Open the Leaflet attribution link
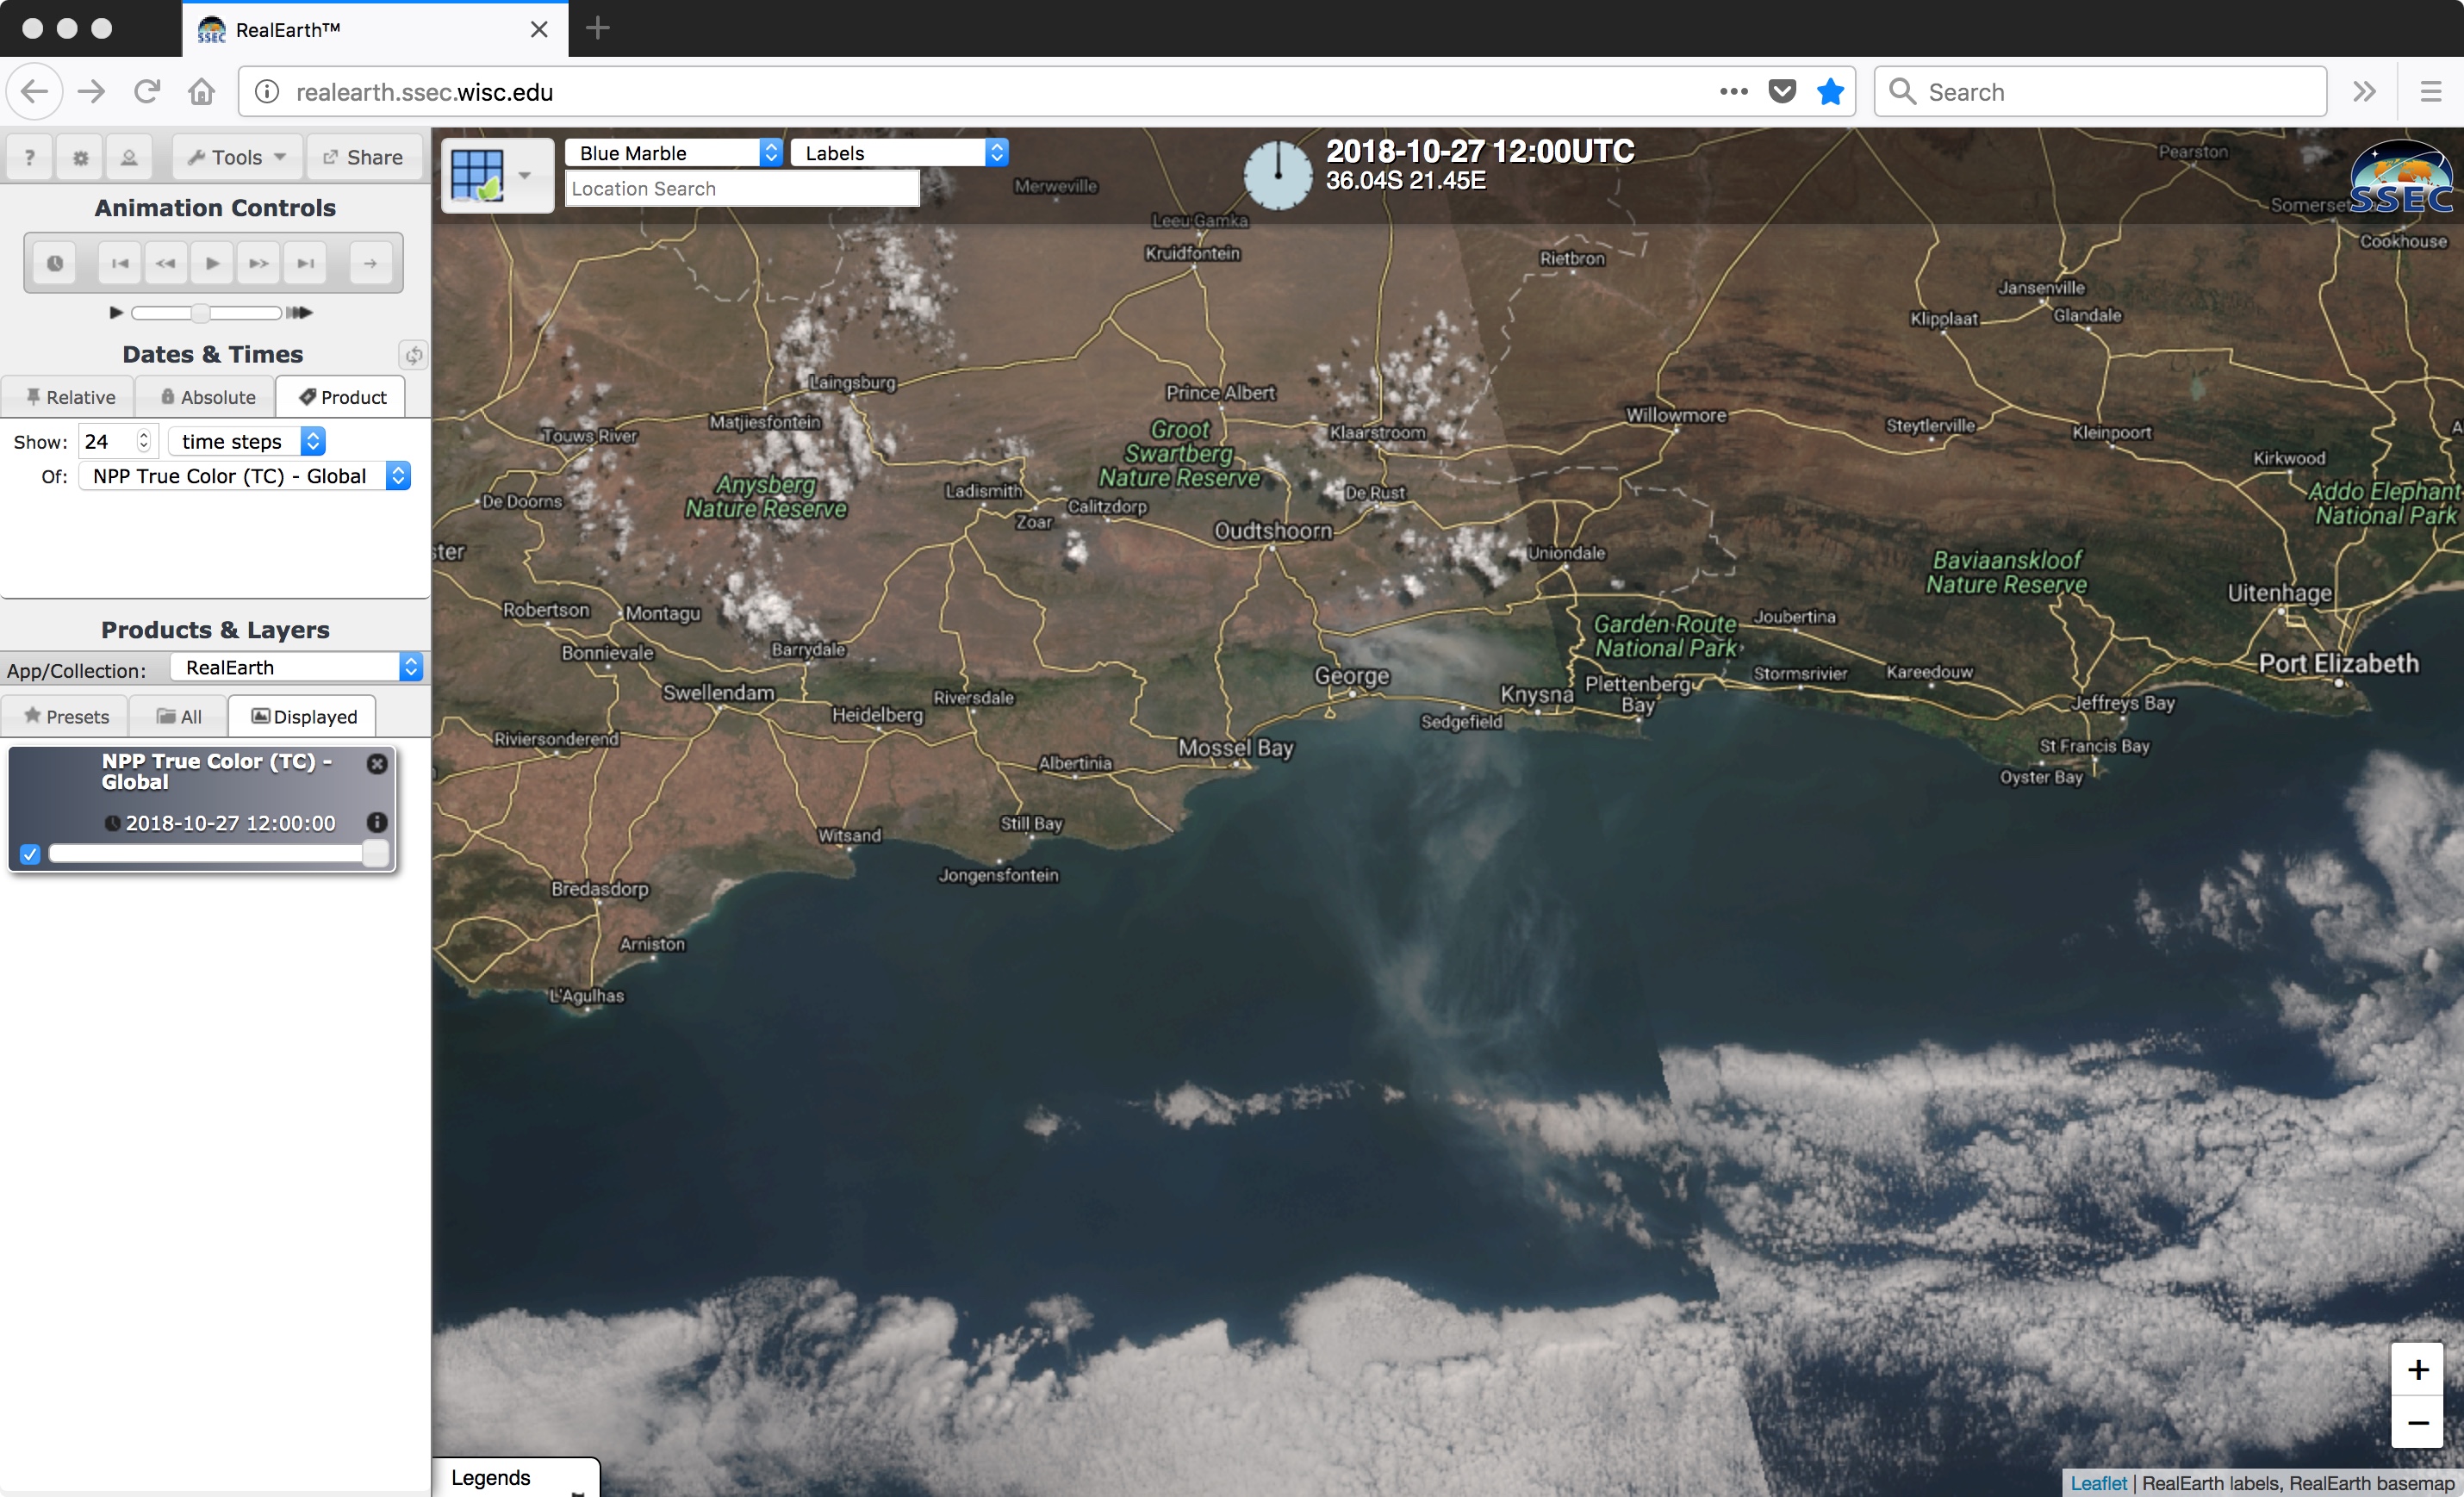Image resolution: width=2464 pixels, height=1497 pixels. tap(2098, 1483)
